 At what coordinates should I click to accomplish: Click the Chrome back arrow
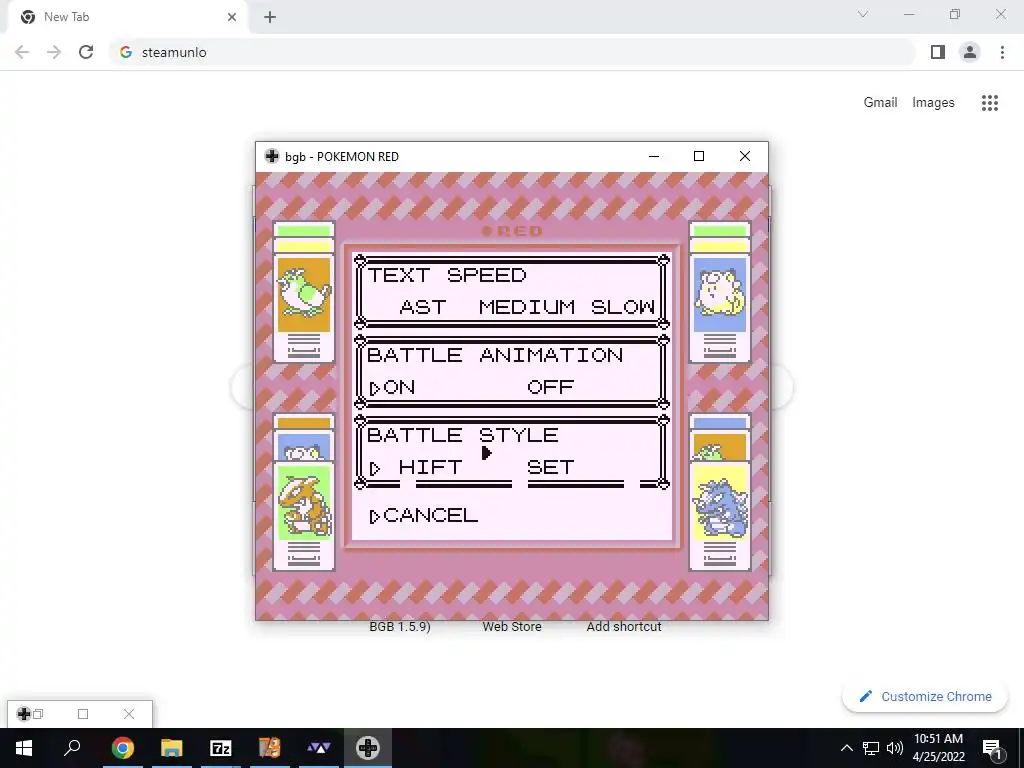click(x=22, y=52)
